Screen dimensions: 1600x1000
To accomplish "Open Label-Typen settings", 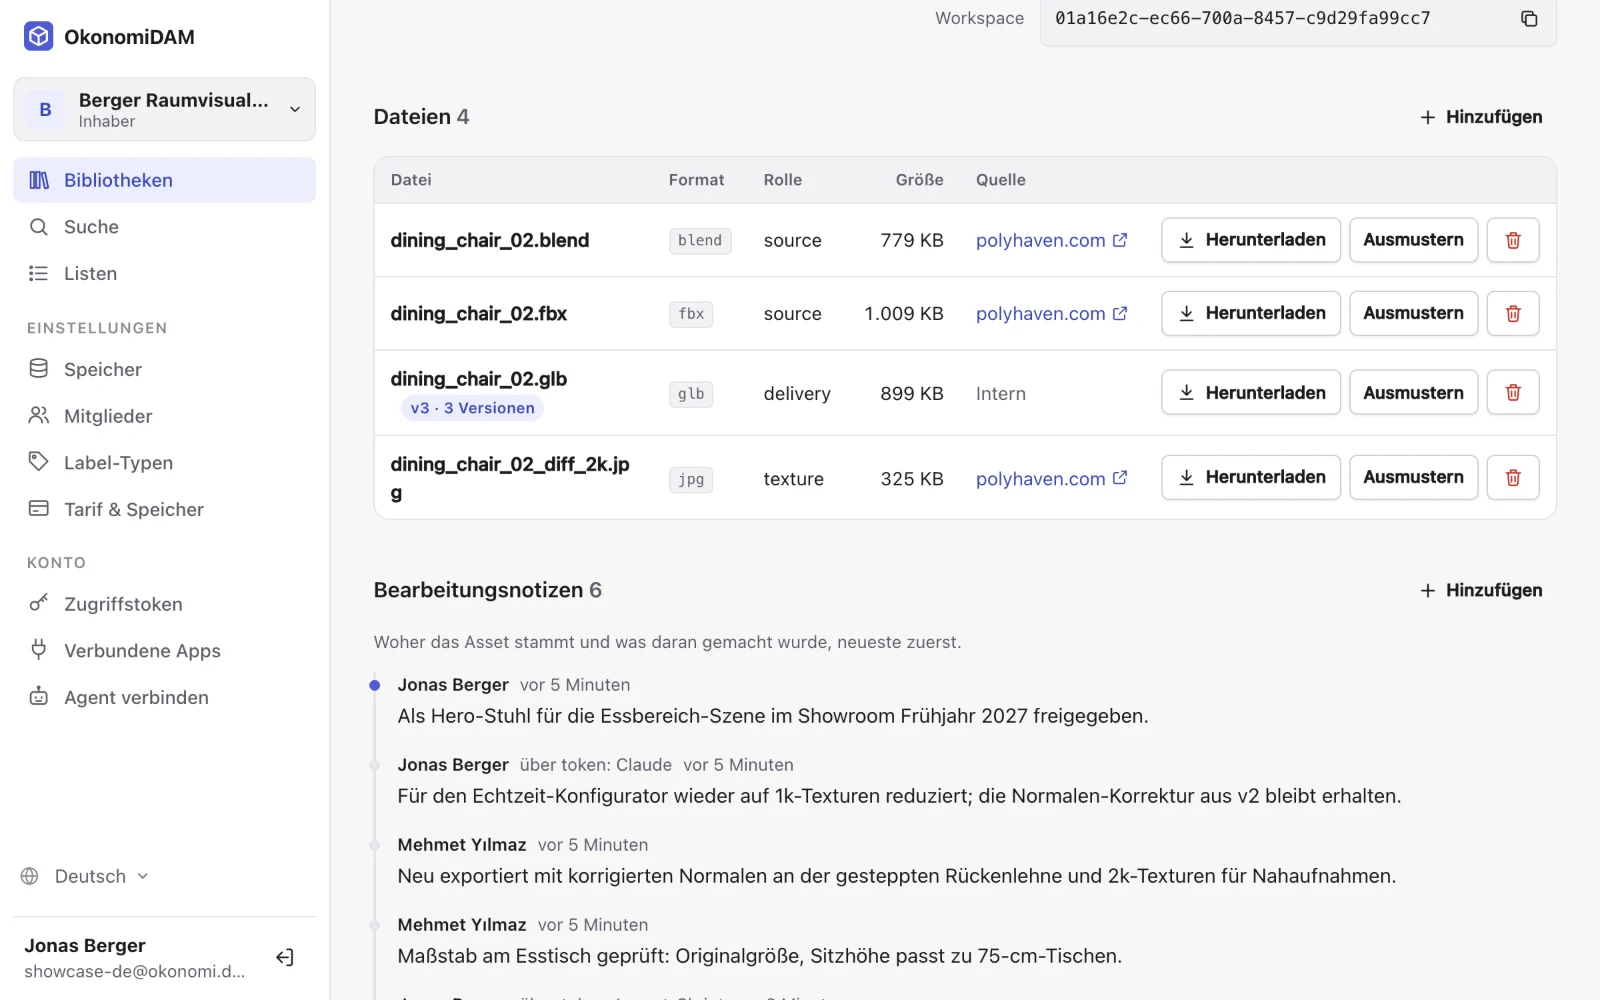I will pos(164,462).
